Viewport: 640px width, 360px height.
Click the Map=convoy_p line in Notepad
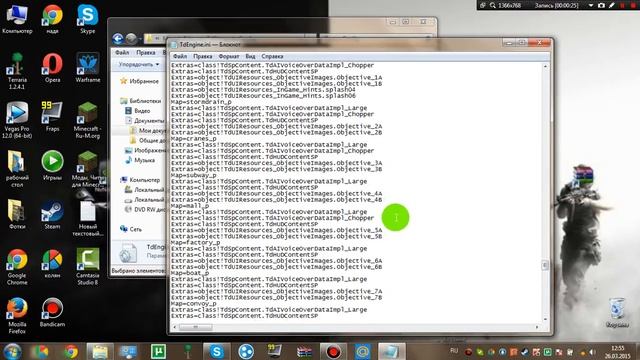click(194, 304)
